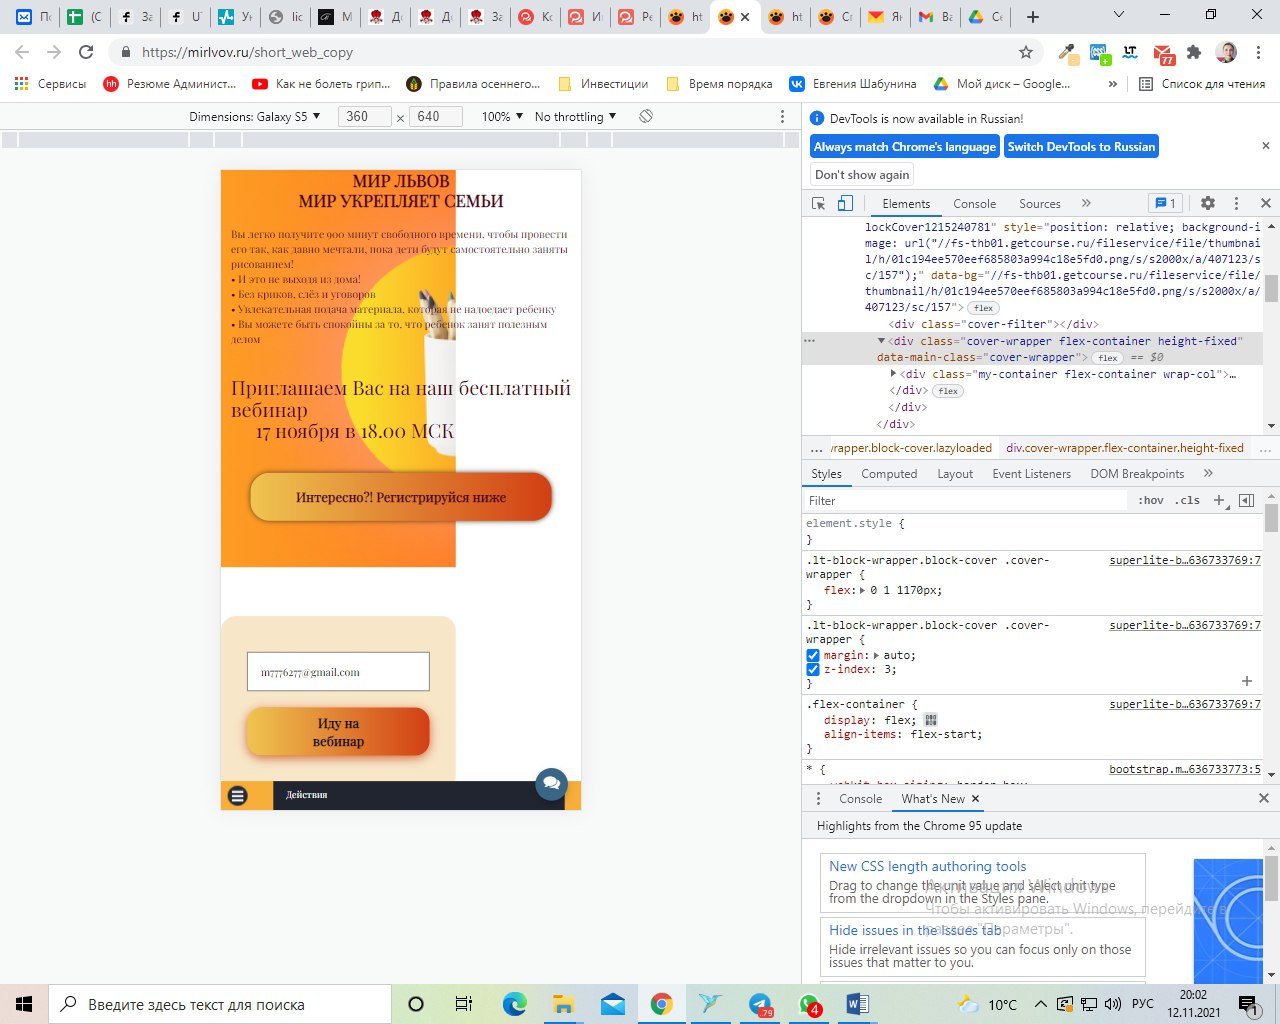This screenshot has width=1280, height=1024.
Task: Open Windows Start menu
Action: (24, 1004)
